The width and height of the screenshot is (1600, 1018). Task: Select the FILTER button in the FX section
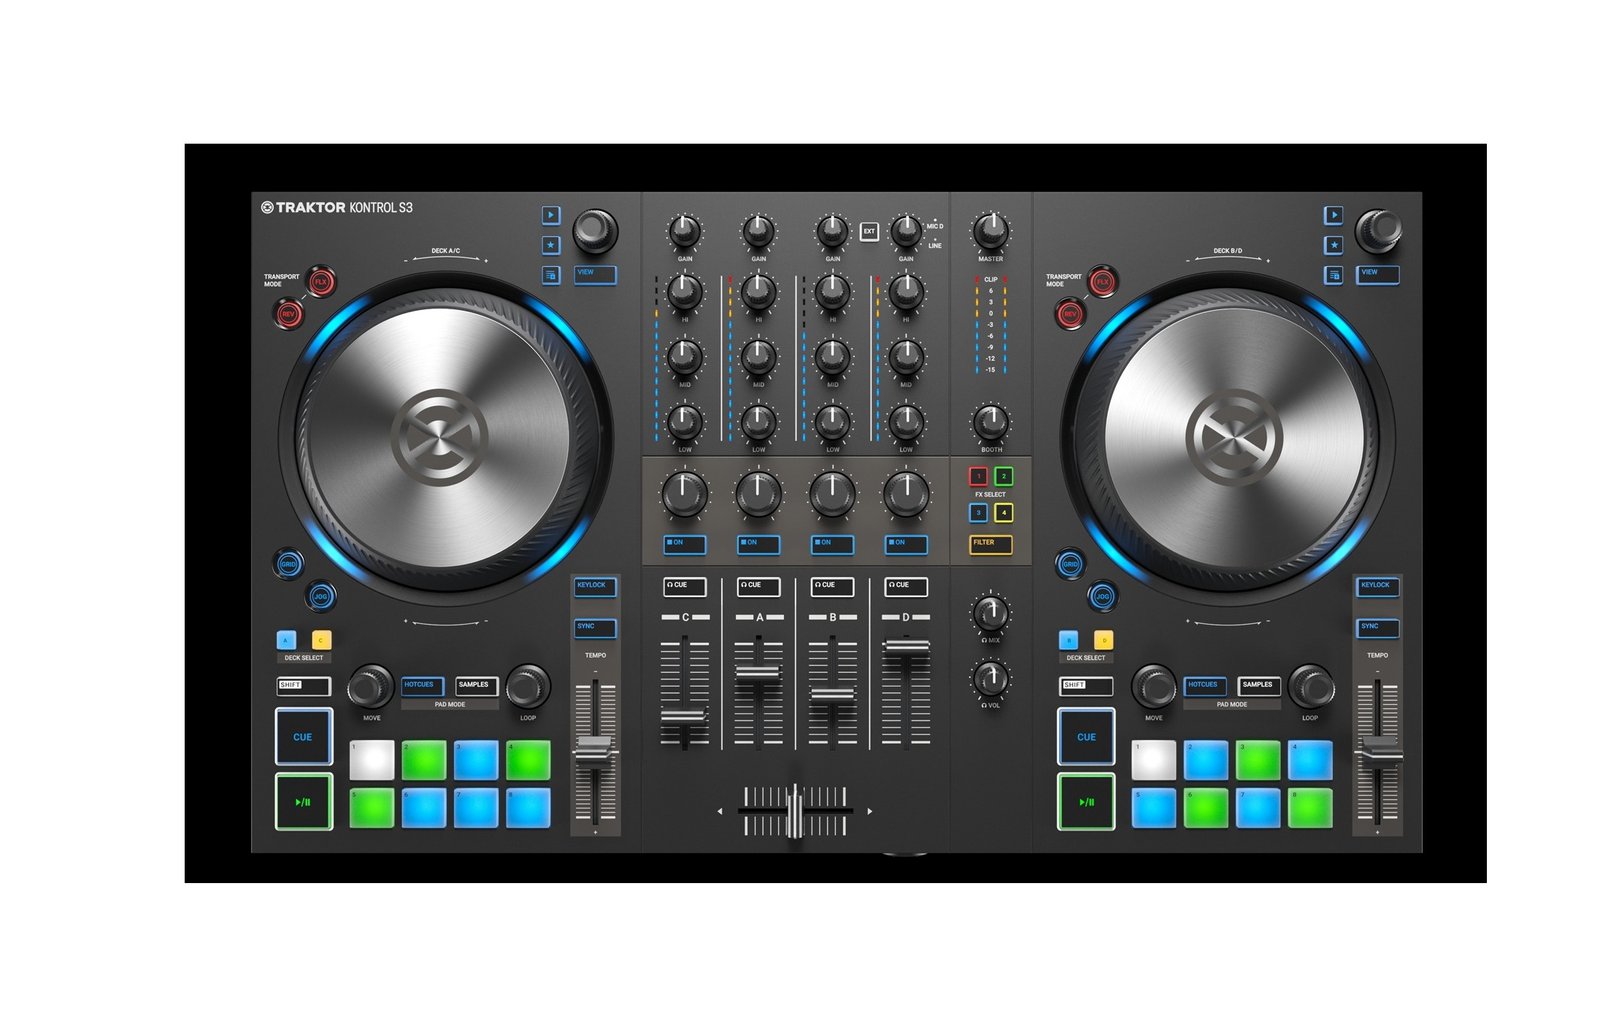pos(990,544)
